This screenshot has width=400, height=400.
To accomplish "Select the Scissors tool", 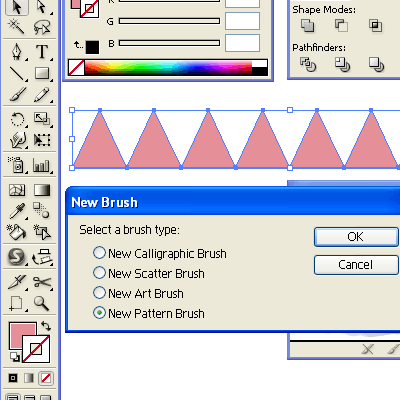I will click(42, 282).
